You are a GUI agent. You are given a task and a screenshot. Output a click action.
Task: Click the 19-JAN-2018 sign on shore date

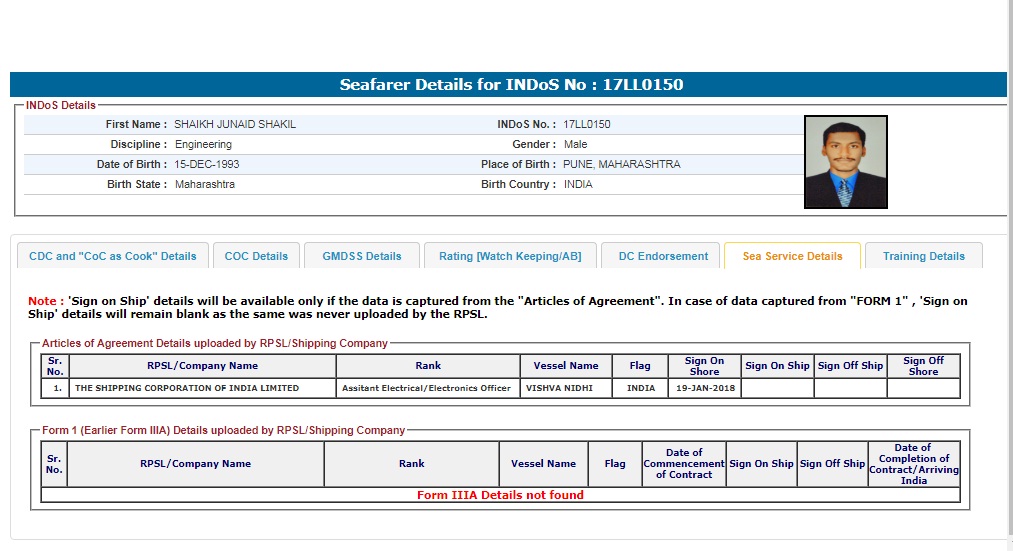(704, 388)
